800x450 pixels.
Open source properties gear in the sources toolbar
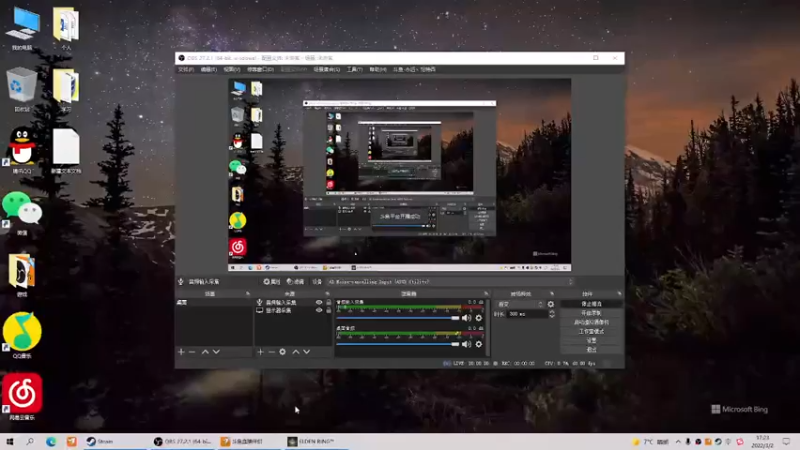click(x=283, y=352)
